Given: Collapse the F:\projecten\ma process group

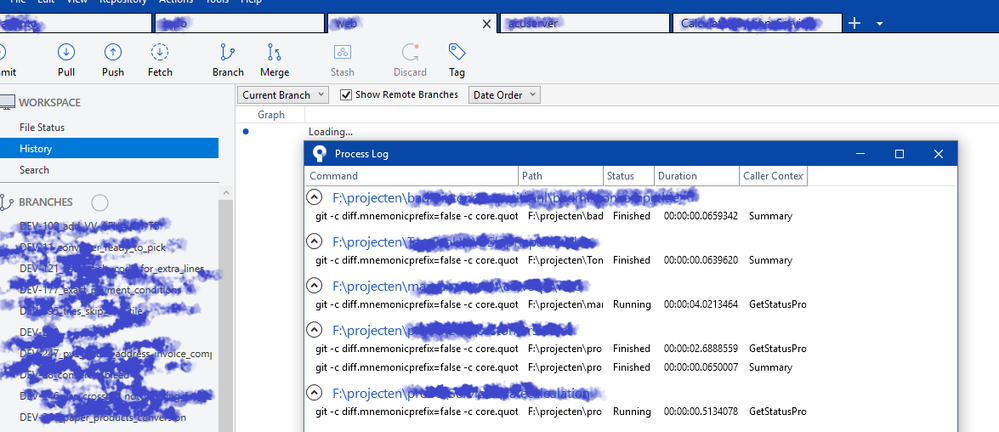Looking at the screenshot, I should coord(313,285).
